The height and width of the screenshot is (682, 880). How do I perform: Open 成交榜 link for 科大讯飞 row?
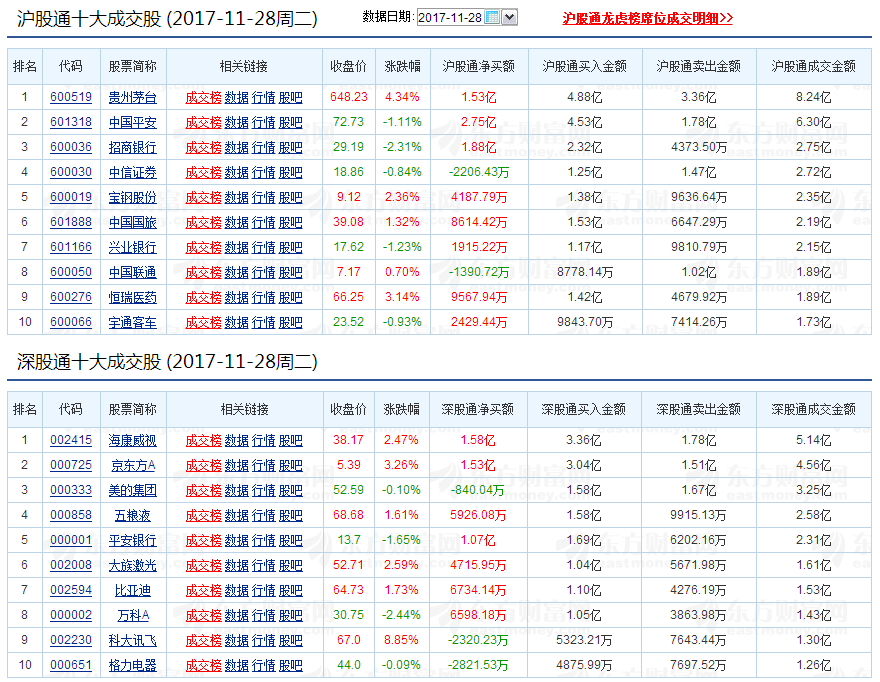[x=203, y=640]
